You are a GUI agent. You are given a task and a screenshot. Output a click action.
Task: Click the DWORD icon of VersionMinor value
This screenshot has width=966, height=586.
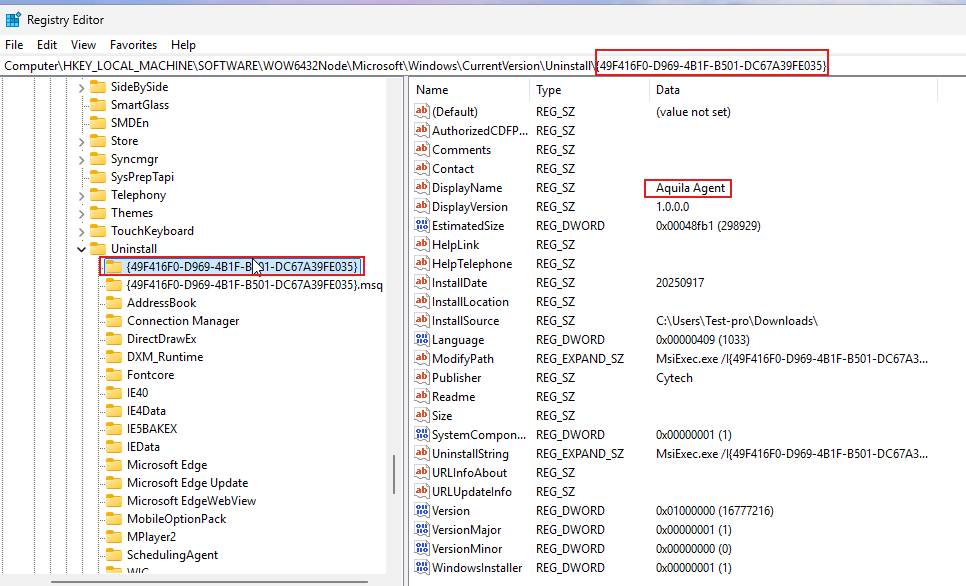(x=422, y=548)
